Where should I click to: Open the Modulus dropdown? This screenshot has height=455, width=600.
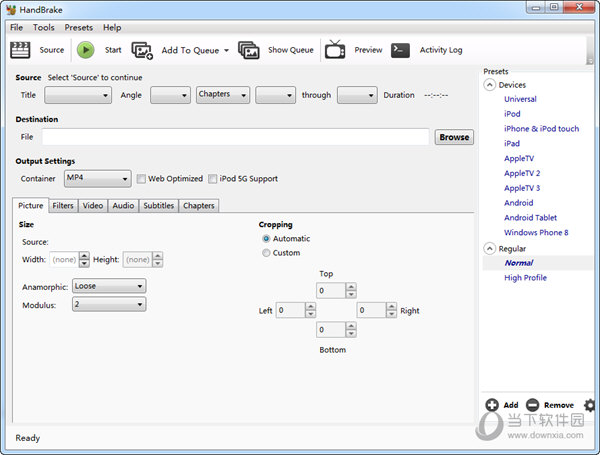click(109, 304)
